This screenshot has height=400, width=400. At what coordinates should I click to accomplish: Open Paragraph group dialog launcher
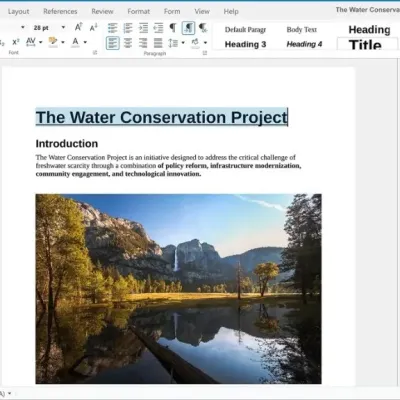[205, 53]
